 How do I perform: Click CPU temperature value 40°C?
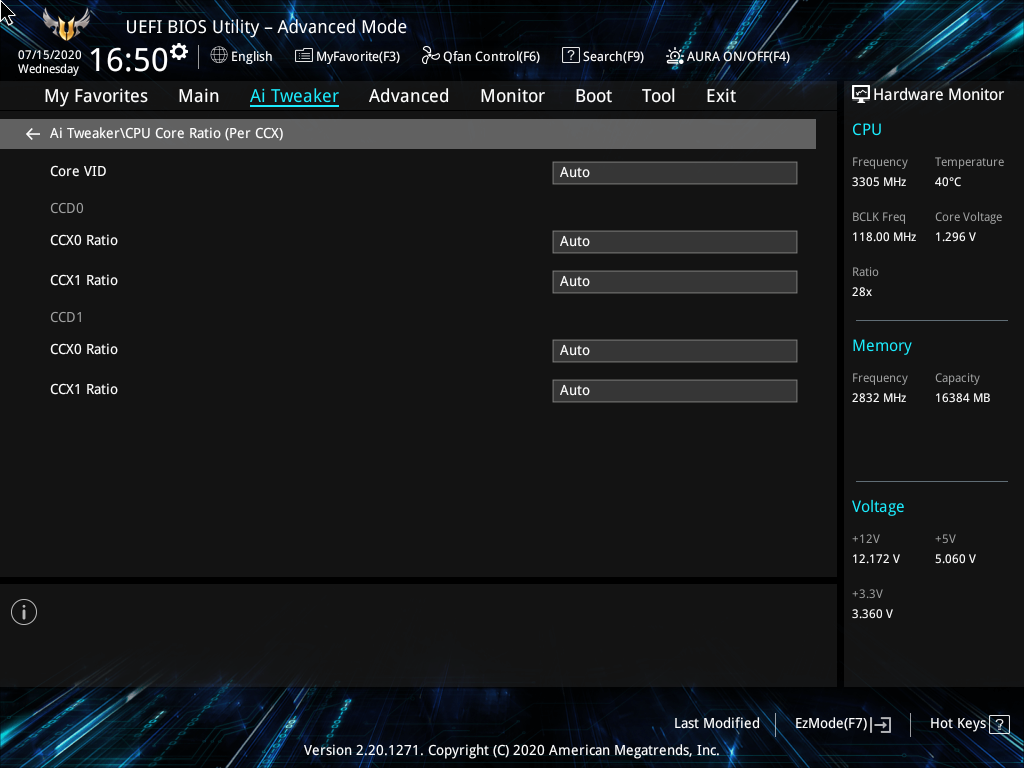click(948, 182)
